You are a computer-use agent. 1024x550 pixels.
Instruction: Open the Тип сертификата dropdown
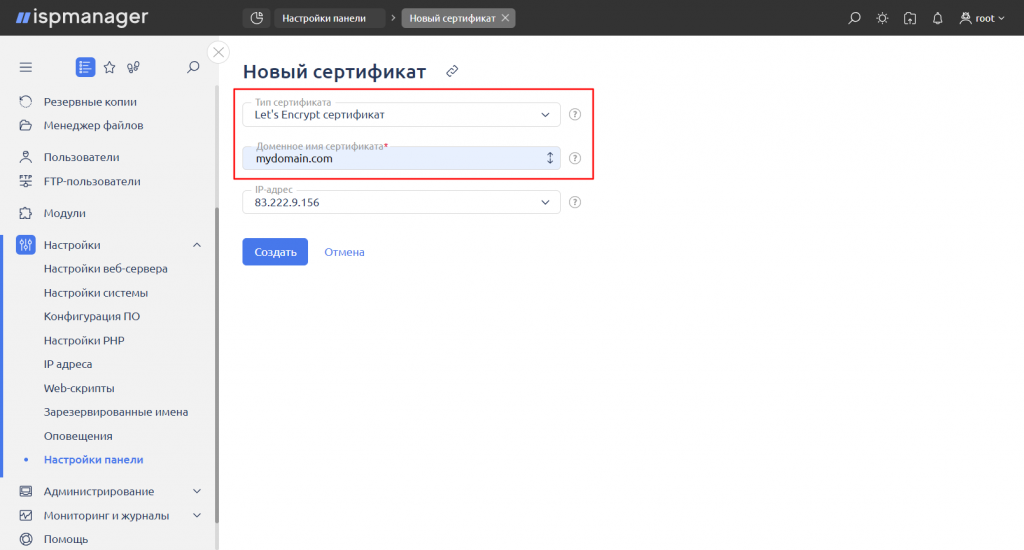401,114
